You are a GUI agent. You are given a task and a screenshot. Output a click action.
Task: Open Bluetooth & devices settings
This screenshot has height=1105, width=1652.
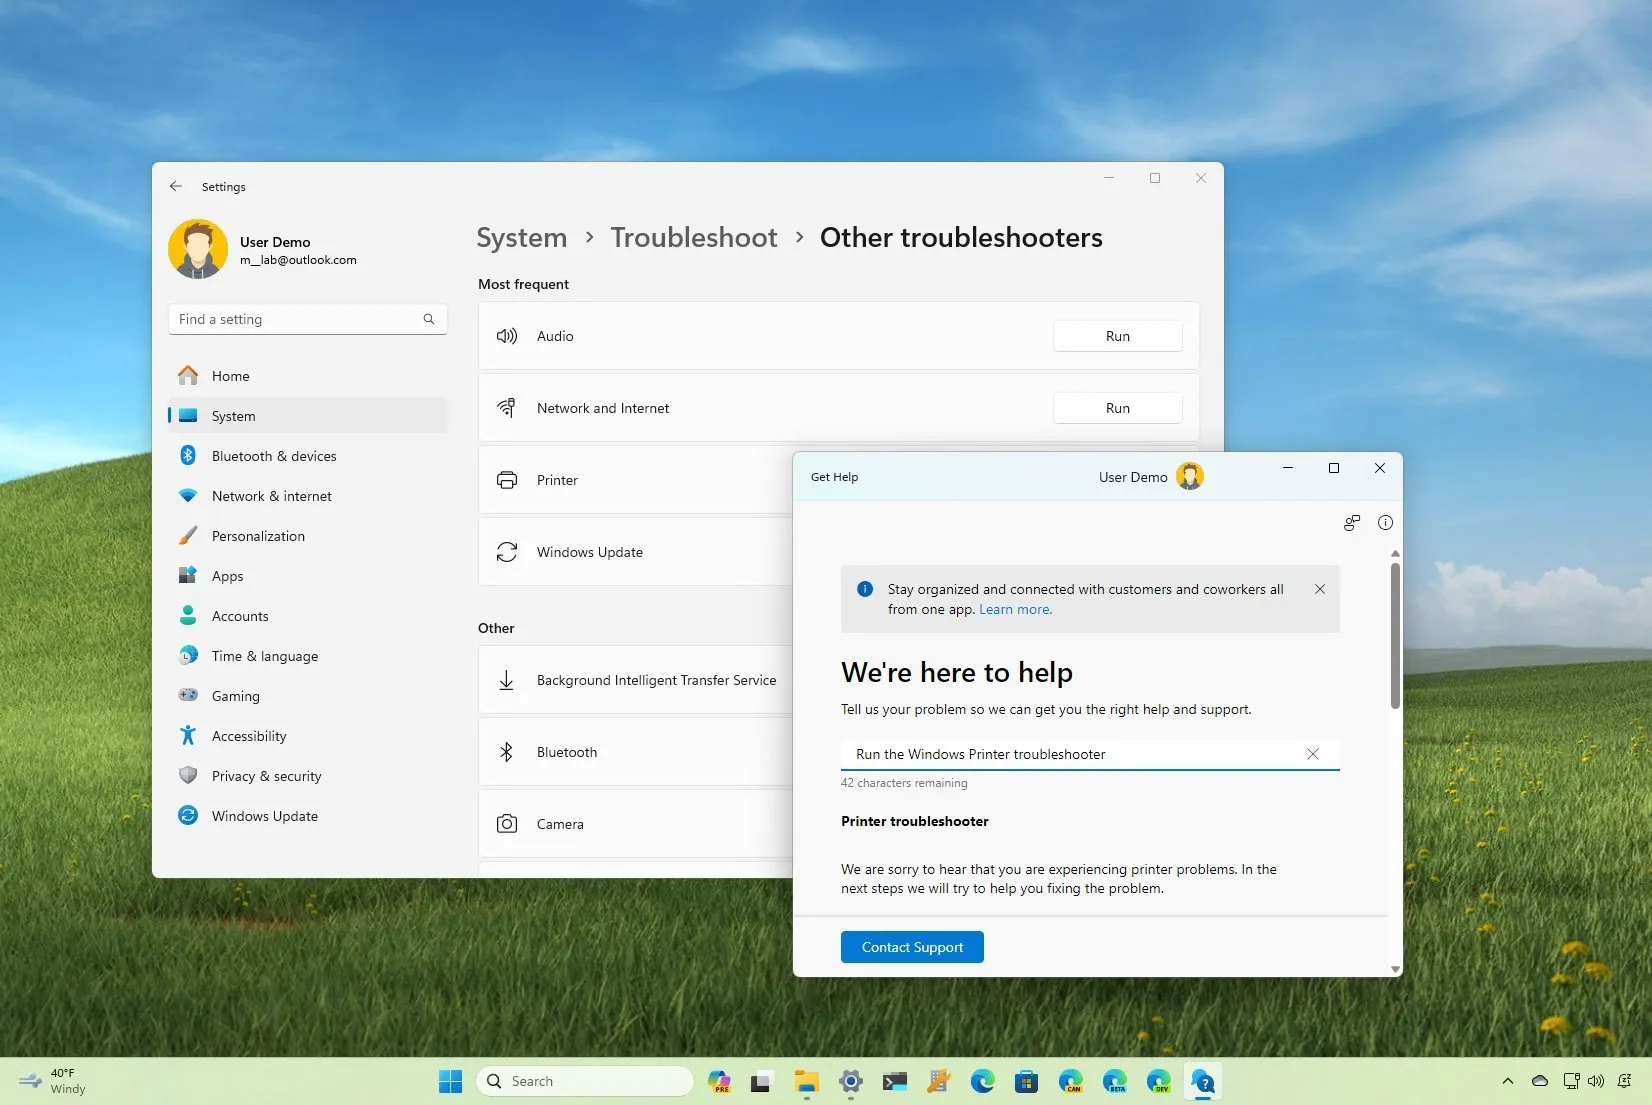308,456
